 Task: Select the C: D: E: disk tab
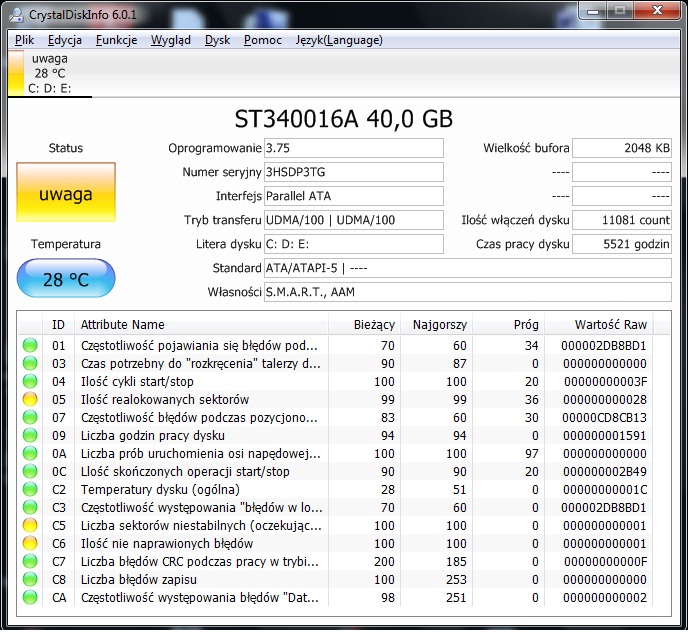49,74
